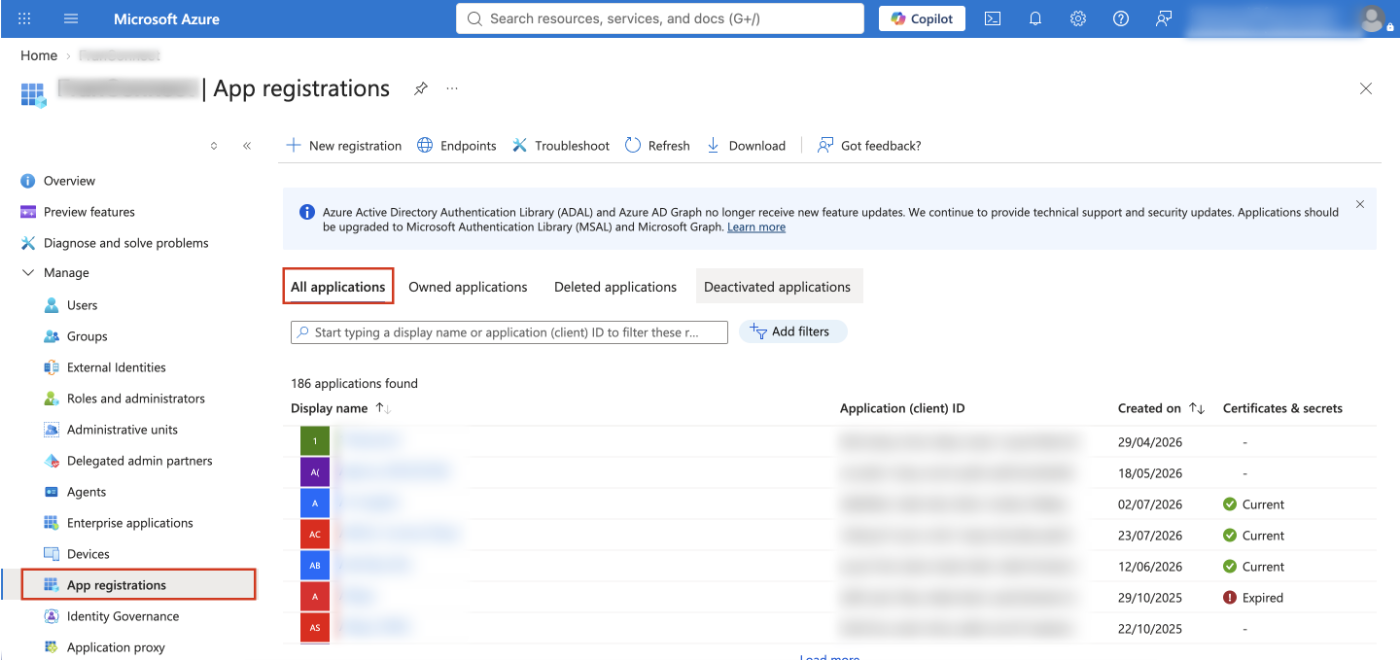Click the blue 'AB' app thumbnail
Viewport: 1400px width, 662px height.
click(315, 566)
